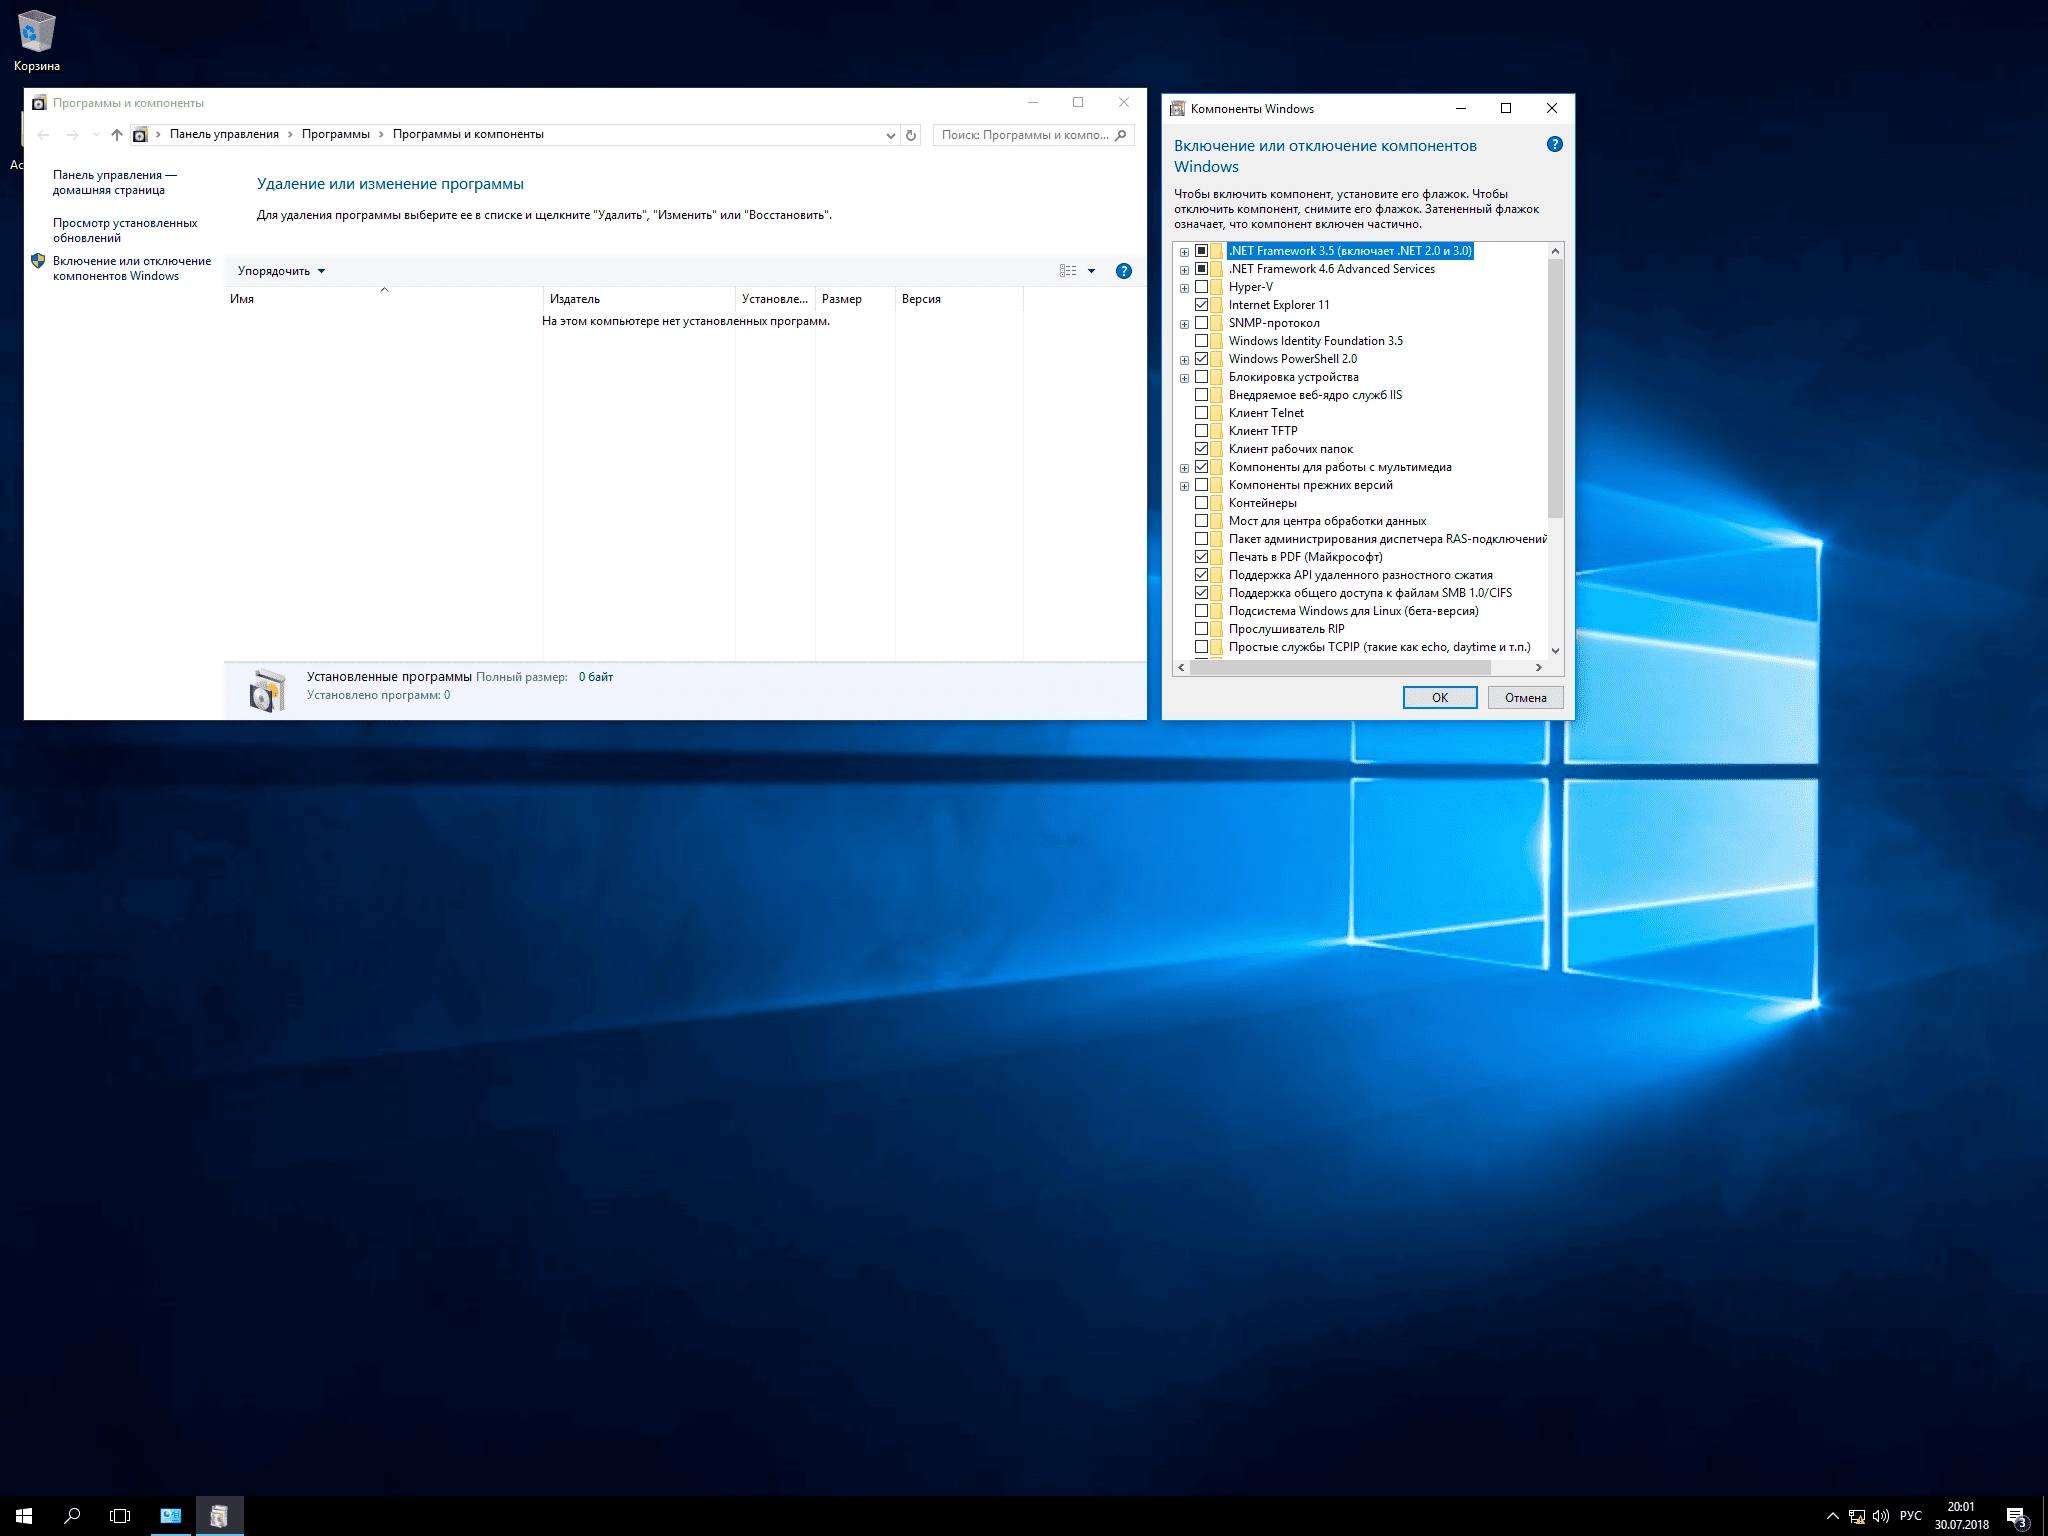Screen dimensions: 2048x1536
Task: Expand .NET Framework 4.6 Advanced Services node
Action: pos(1184,270)
